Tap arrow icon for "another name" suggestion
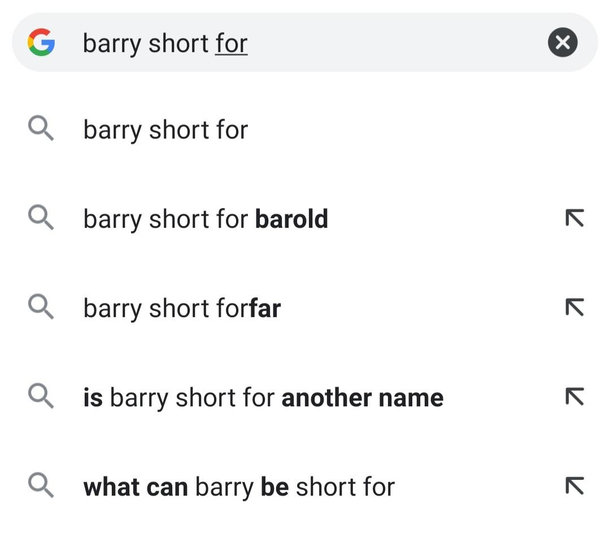Image resolution: width=610 pixels, height=538 pixels. [x=573, y=397]
